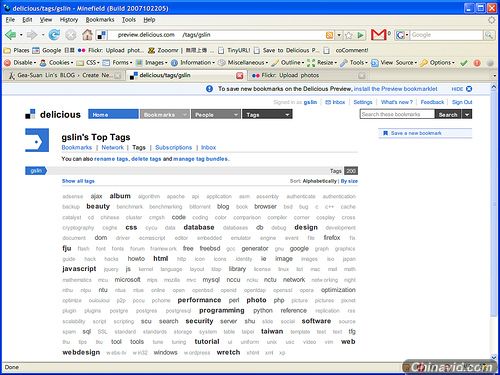500x375 pixels.
Task: Click the Stop loading icon
Action: pyautogui.click(x=70, y=35)
